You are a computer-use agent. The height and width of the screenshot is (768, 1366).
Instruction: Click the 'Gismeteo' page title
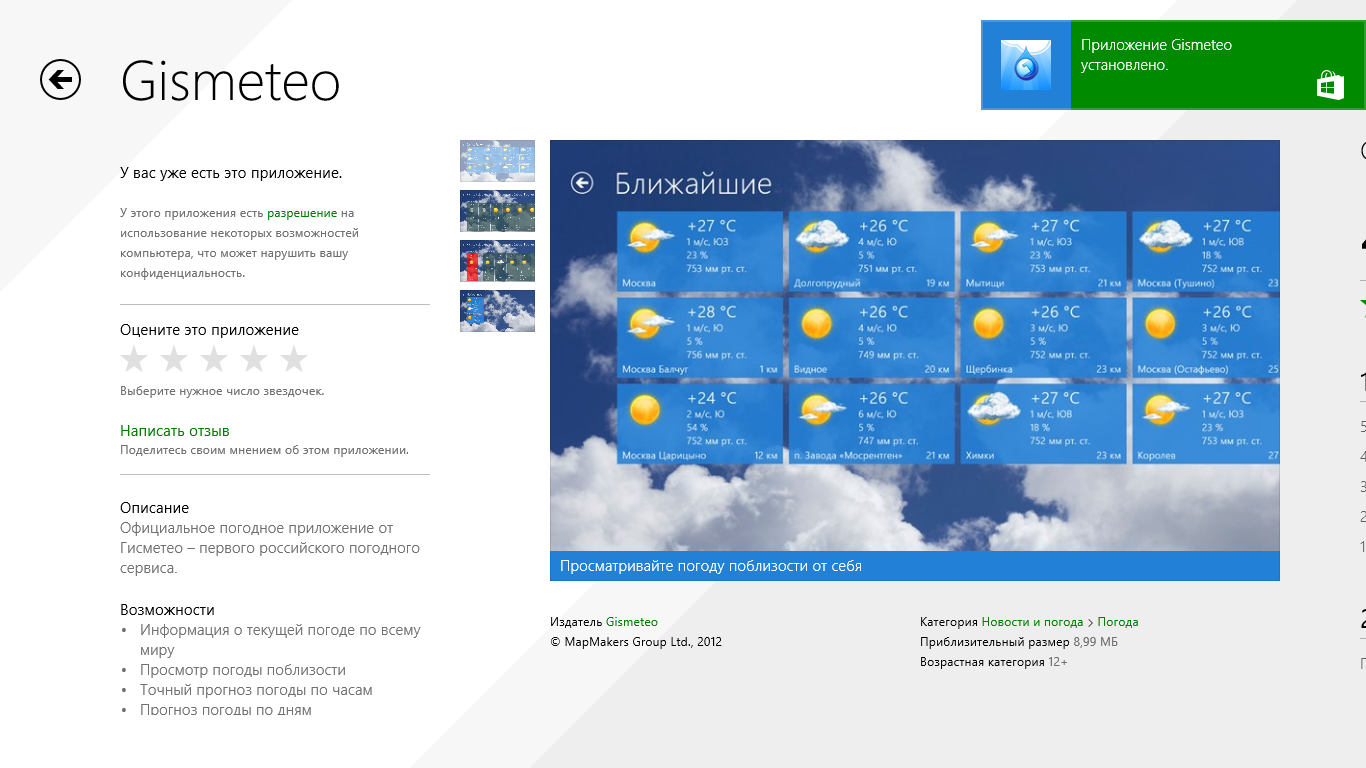click(231, 80)
